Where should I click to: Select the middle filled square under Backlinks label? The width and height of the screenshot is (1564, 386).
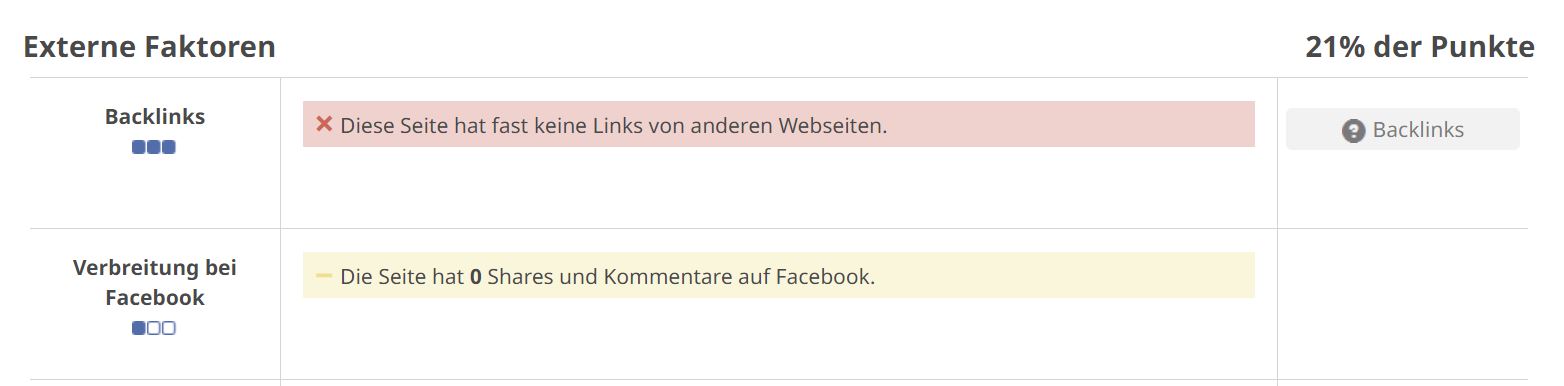click(154, 147)
